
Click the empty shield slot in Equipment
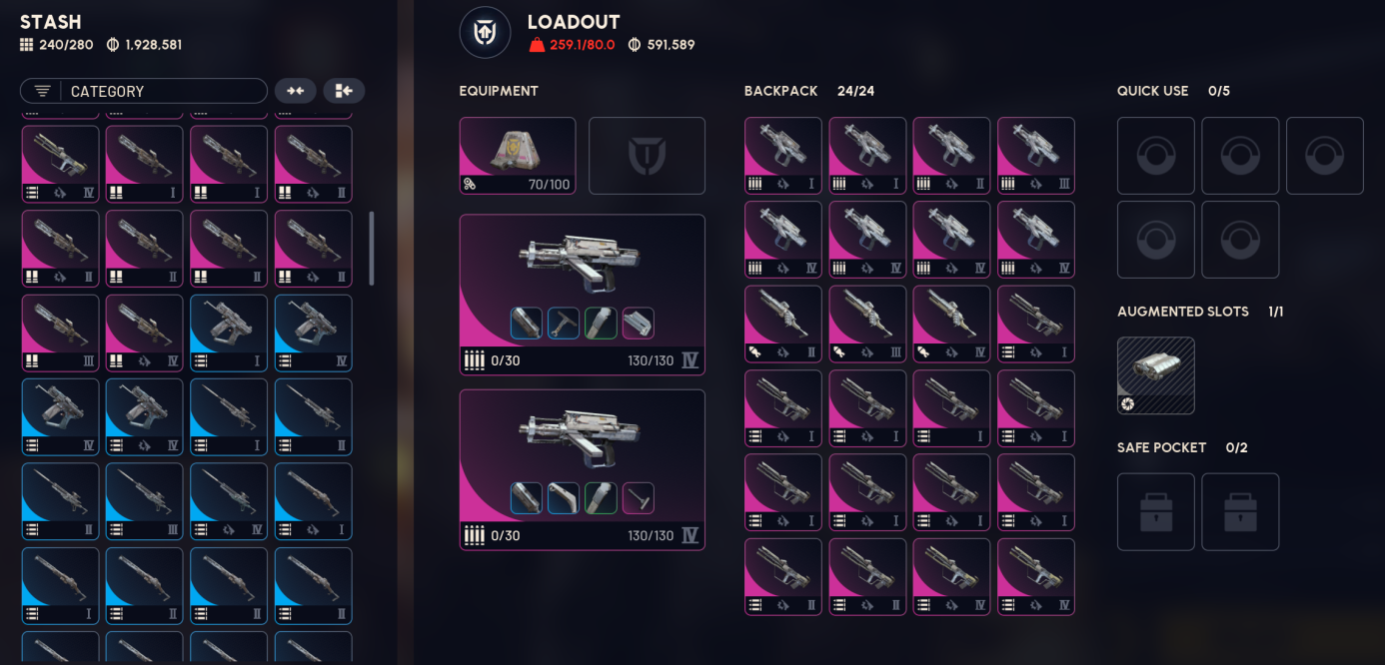point(647,156)
